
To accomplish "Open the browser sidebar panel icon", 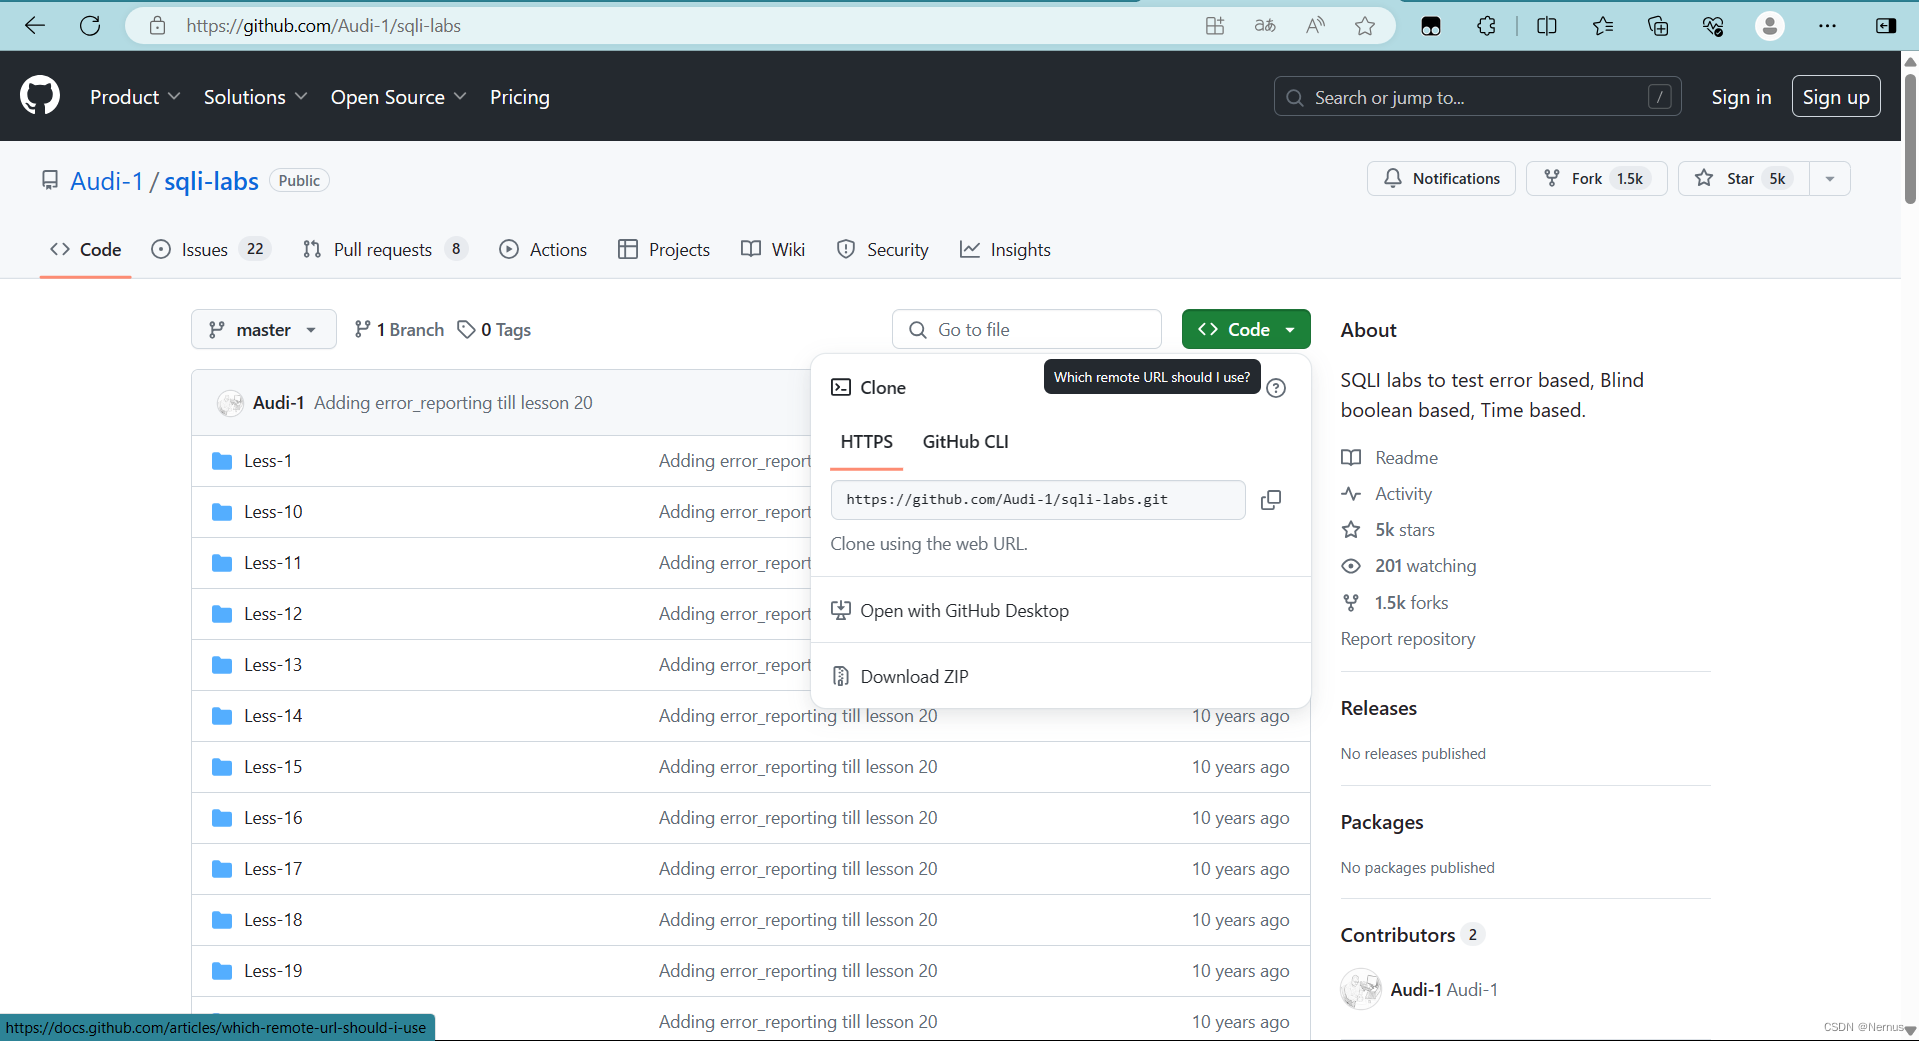I will tap(1886, 26).
